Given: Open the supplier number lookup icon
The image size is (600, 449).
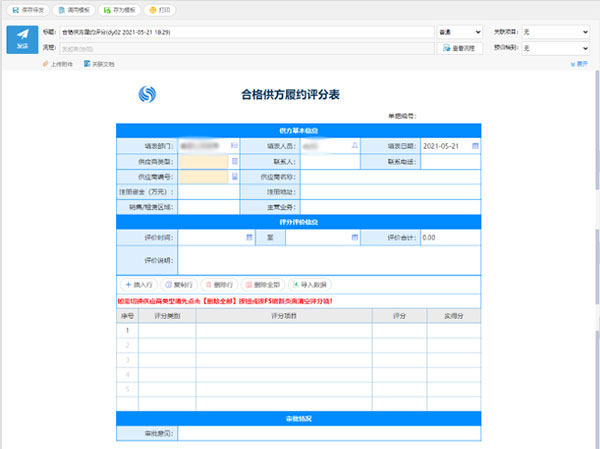Looking at the screenshot, I should pos(235,176).
